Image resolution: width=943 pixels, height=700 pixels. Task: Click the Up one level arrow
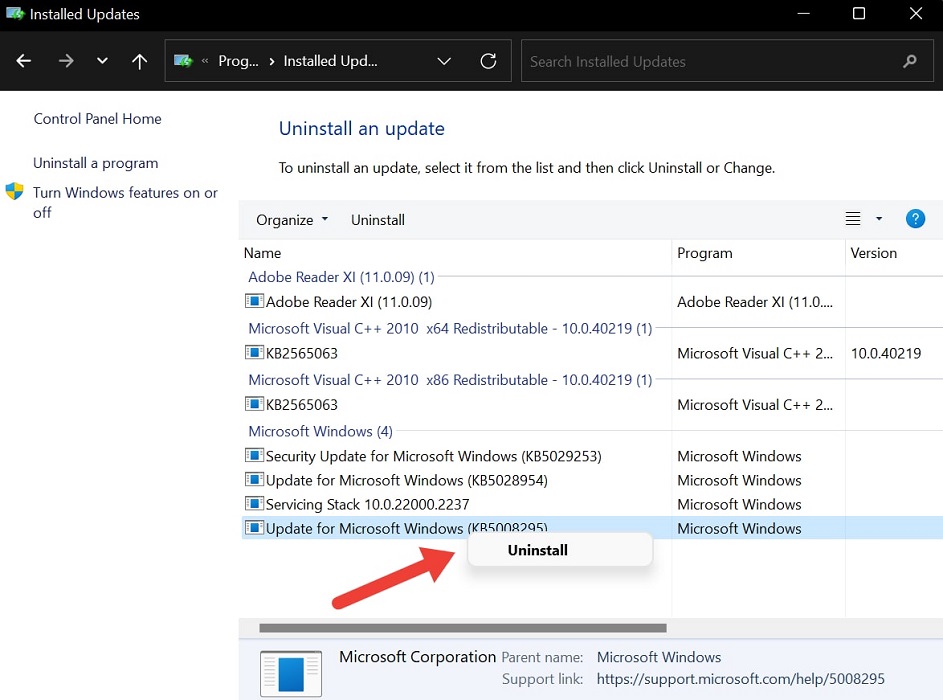point(139,61)
